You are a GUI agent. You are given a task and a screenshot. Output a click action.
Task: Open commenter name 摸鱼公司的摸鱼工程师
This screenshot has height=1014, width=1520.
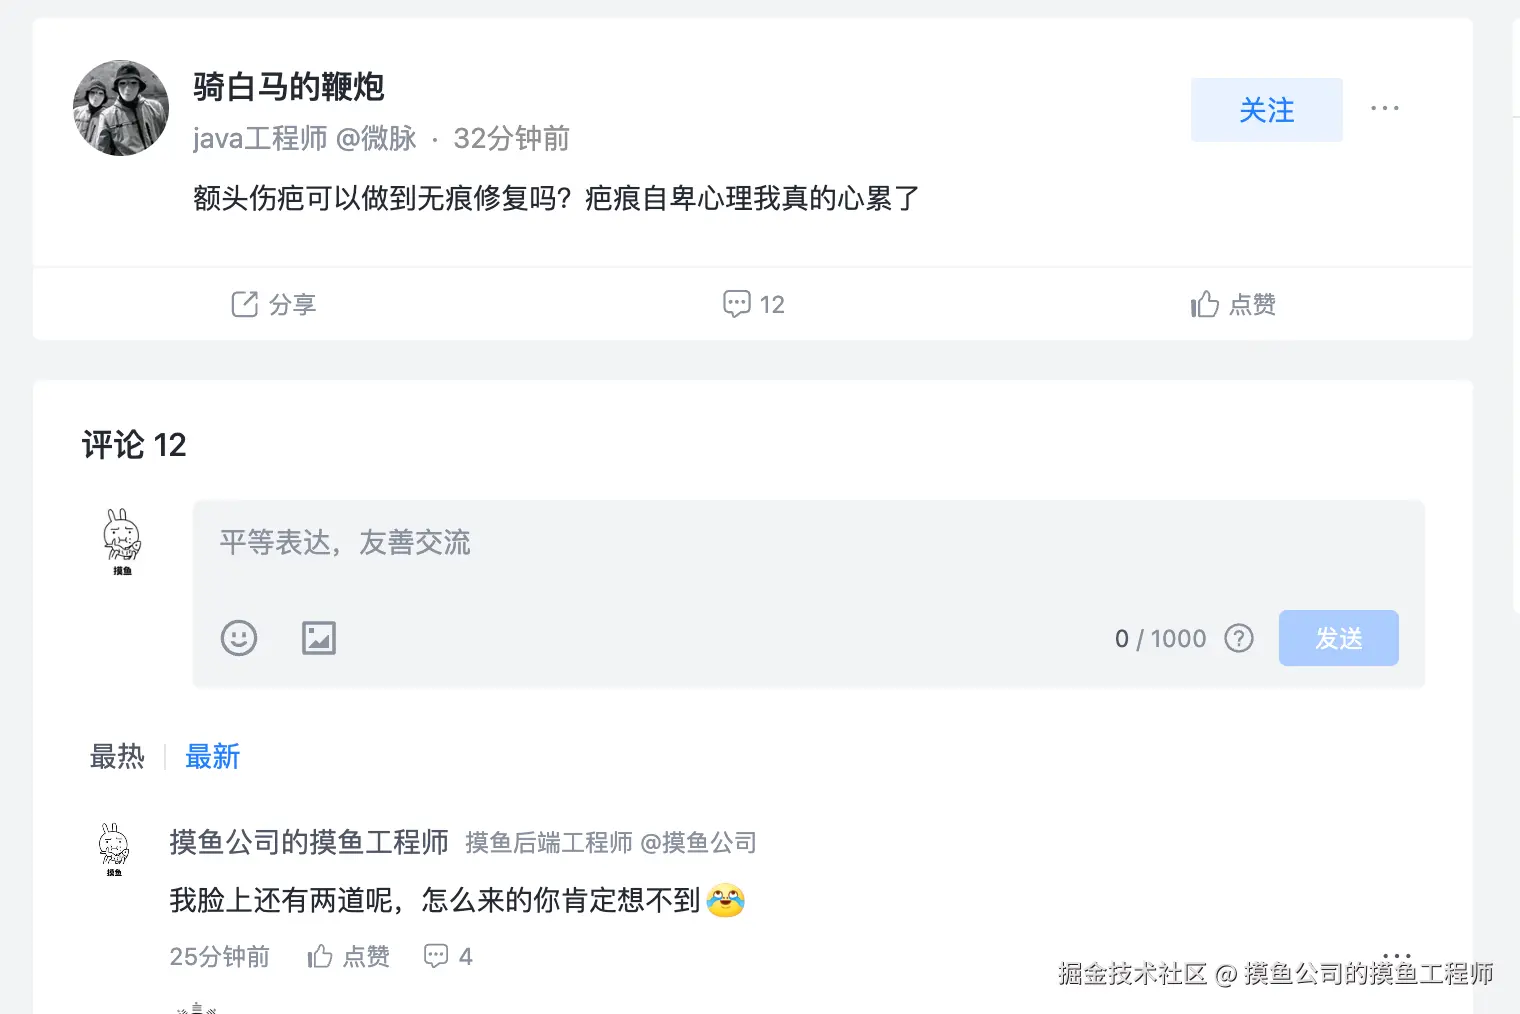click(309, 842)
